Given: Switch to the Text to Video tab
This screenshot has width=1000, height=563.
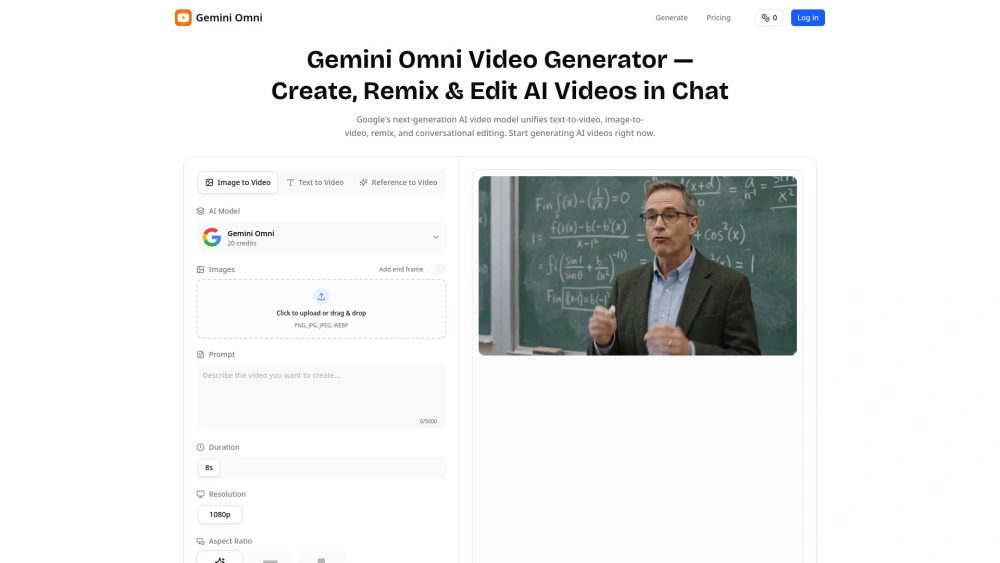Looking at the screenshot, I should click(x=315, y=182).
